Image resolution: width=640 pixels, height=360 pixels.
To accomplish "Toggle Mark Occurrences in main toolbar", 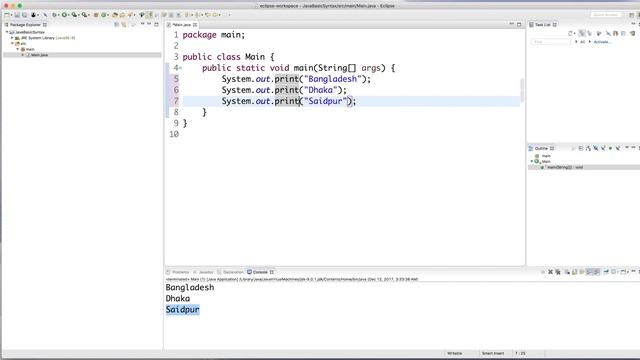I will coord(149,15).
